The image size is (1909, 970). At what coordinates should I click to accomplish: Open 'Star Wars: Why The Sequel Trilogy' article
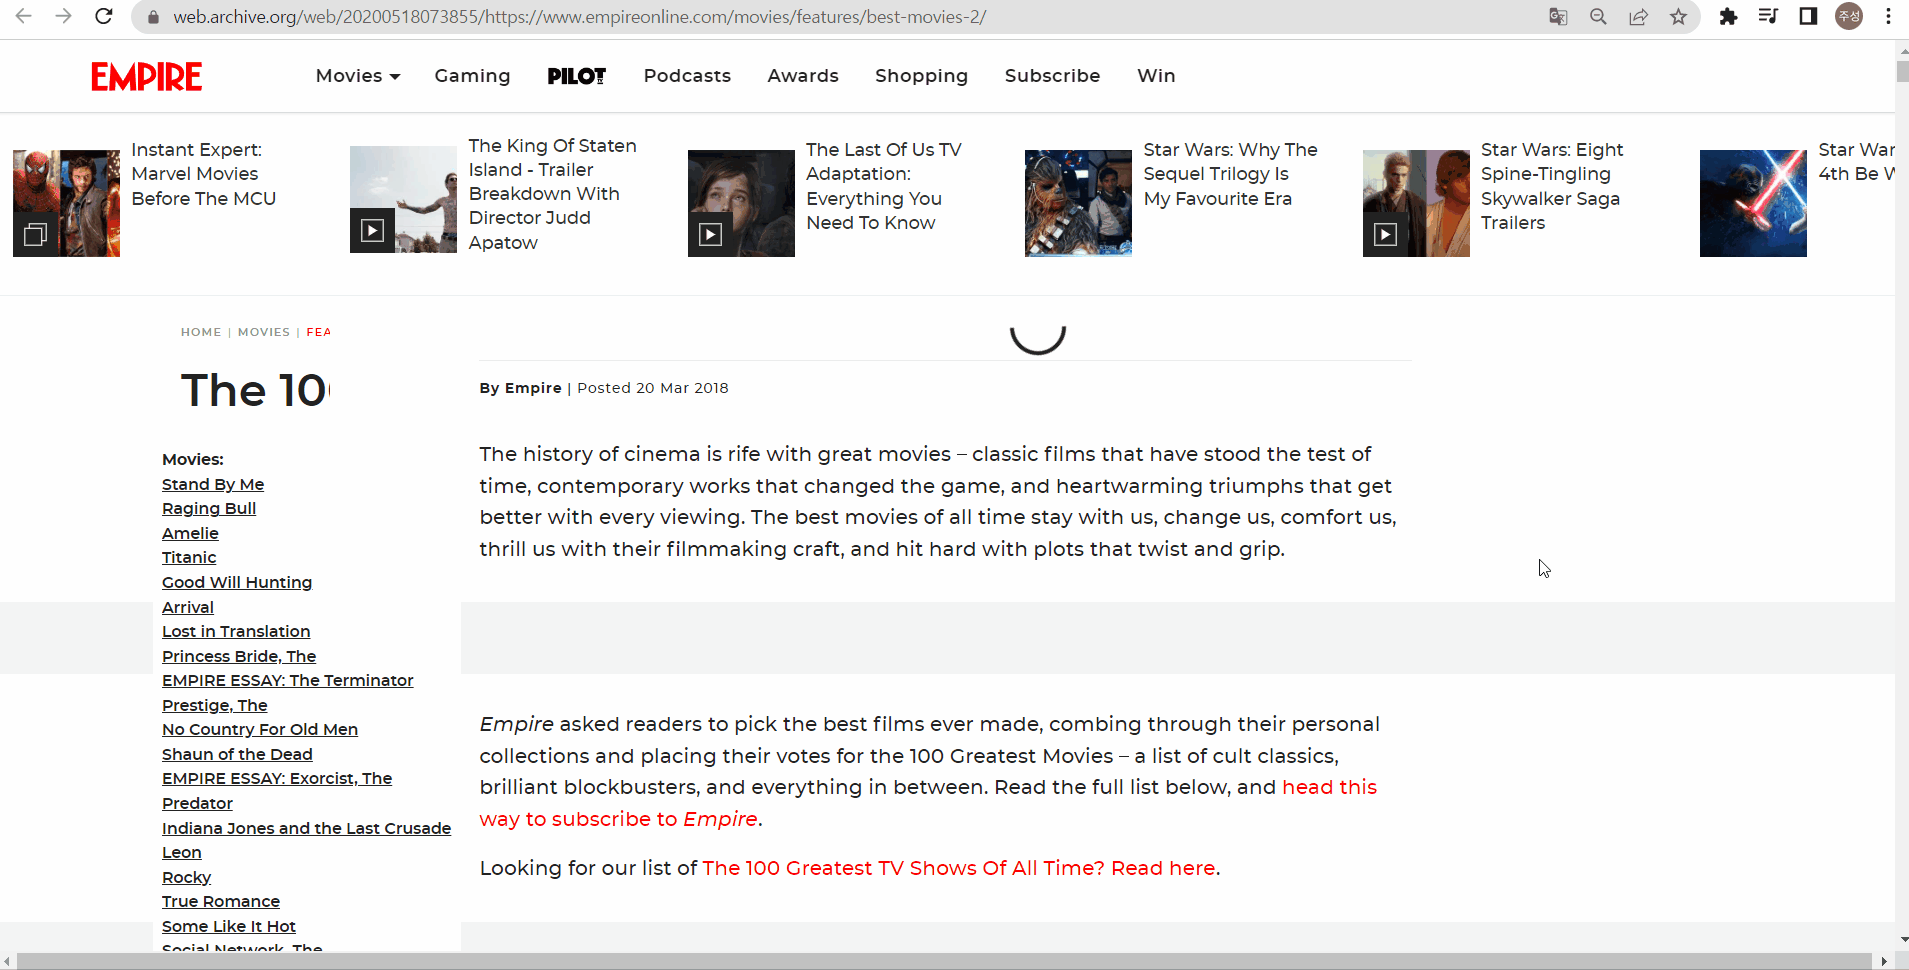(x=1230, y=174)
